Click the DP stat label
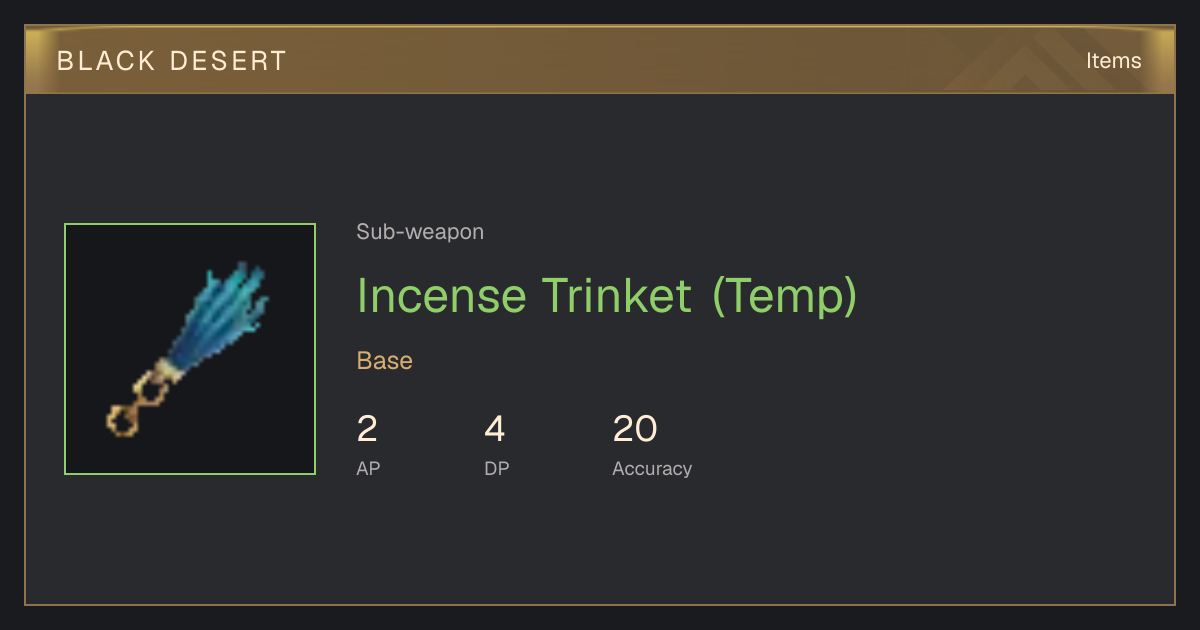1200x630 pixels. pyautogui.click(x=497, y=468)
